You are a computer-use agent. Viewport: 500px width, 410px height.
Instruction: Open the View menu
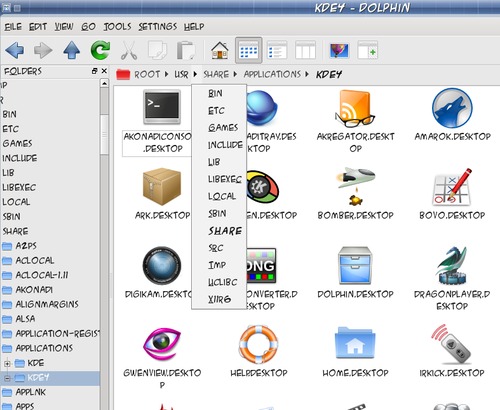[64, 26]
